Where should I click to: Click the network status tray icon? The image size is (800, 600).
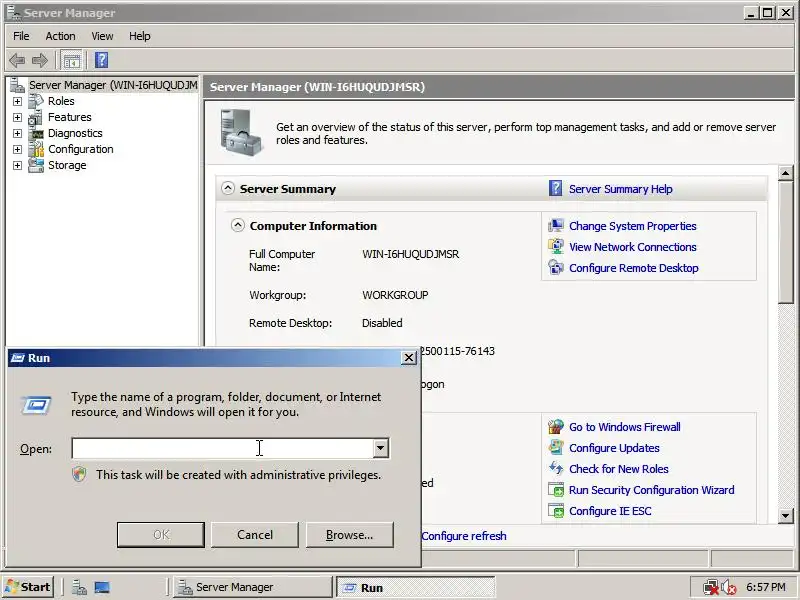(x=710, y=587)
